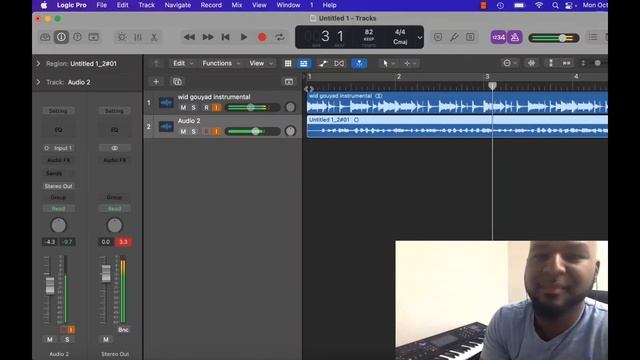Screen dimensions: 640x360
Task: Toggle Automation show/hide button
Action: tap(323, 63)
